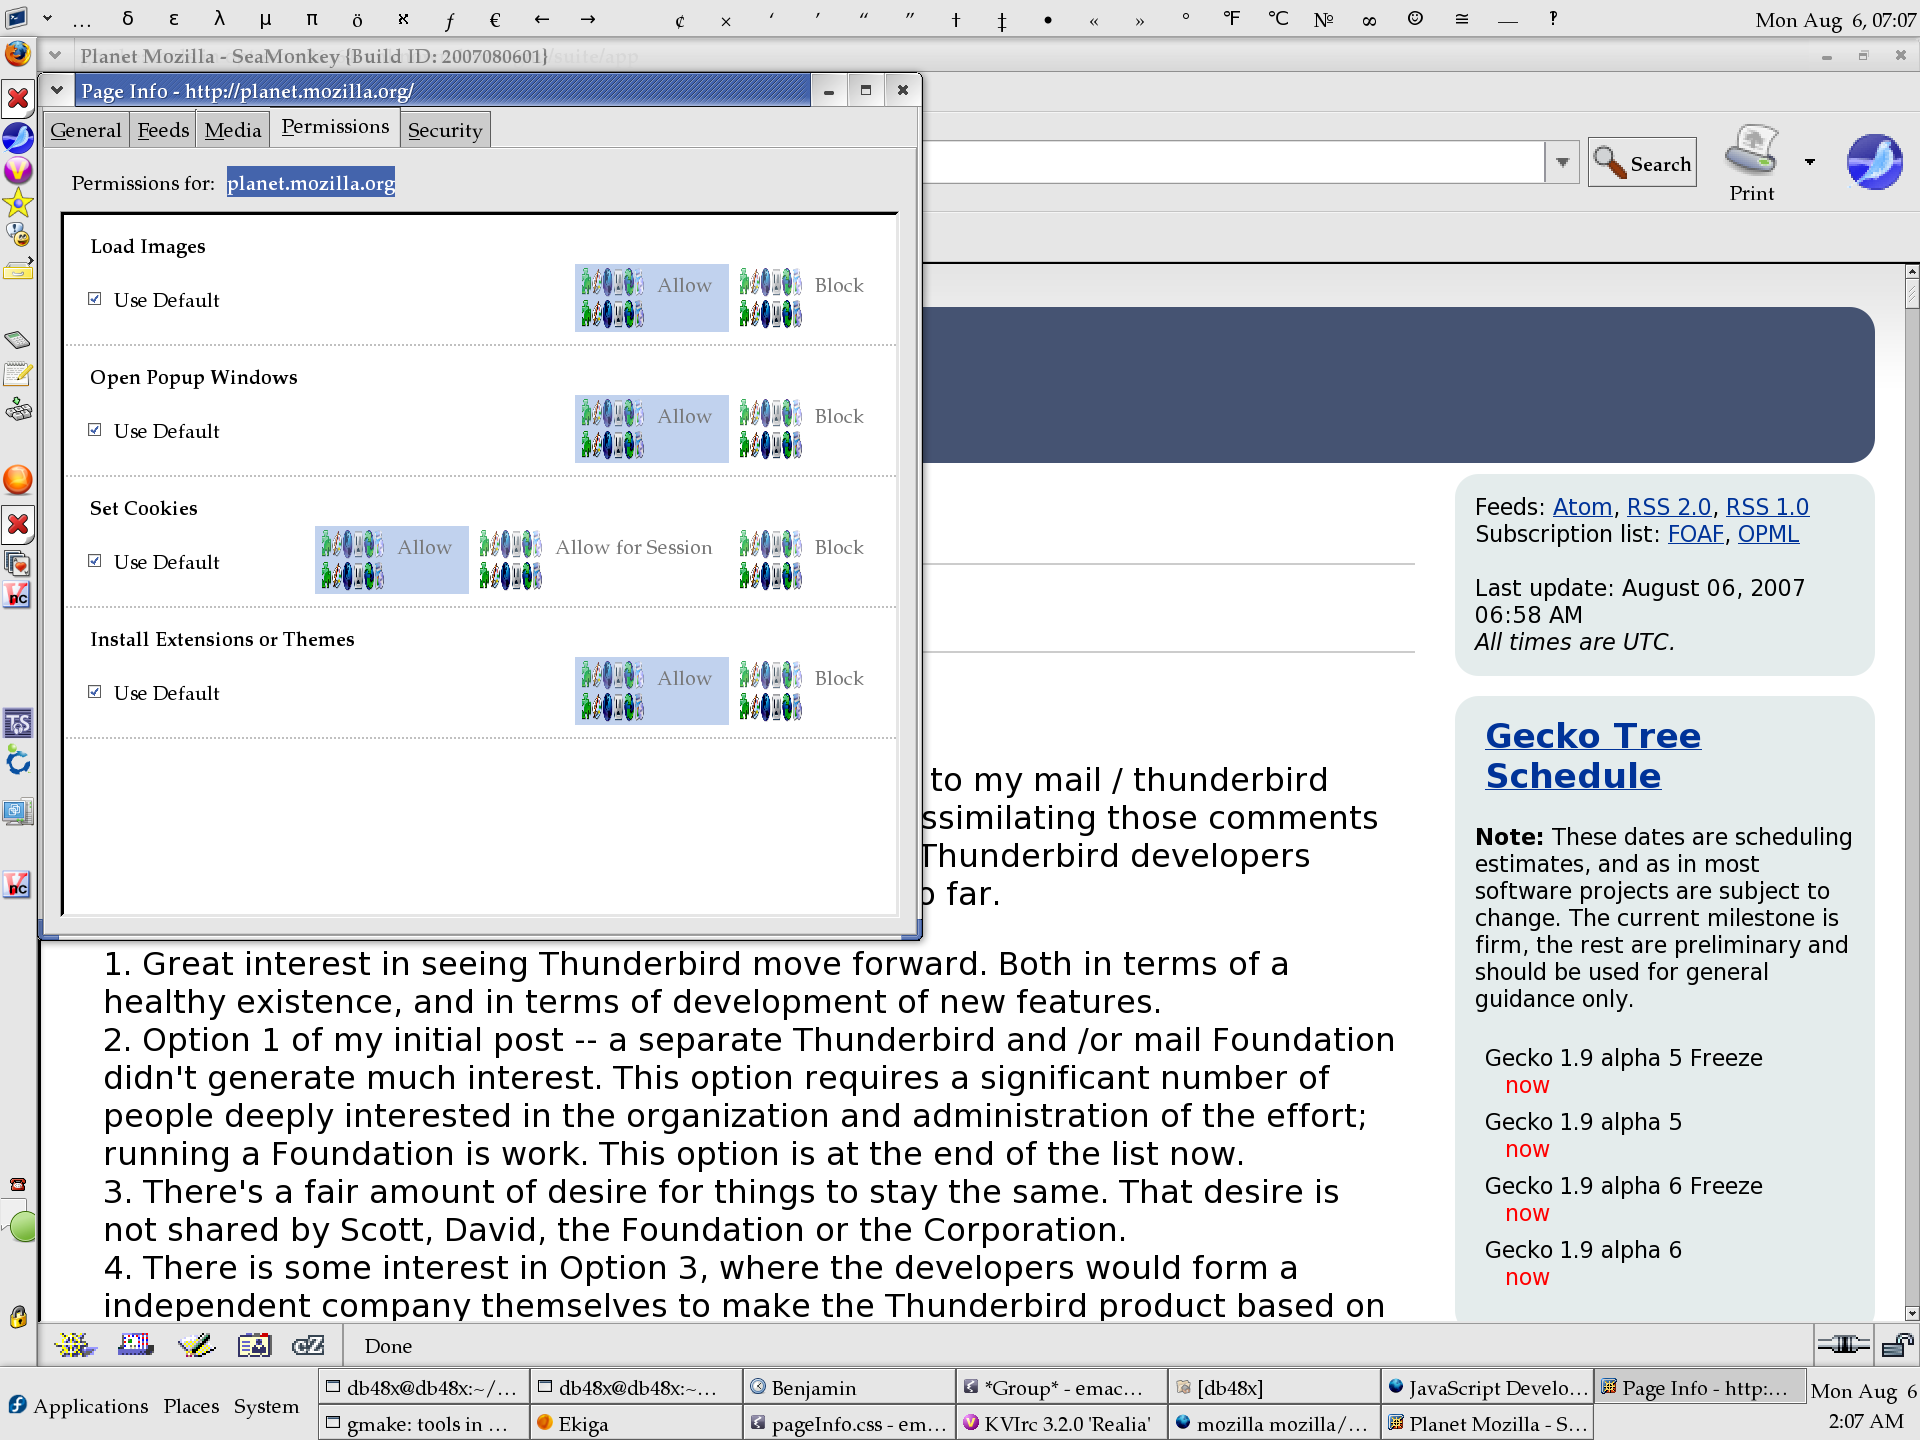Open Composer from the status bar component icons
Image resolution: width=1920 pixels, height=1440 pixels.
tap(196, 1346)
